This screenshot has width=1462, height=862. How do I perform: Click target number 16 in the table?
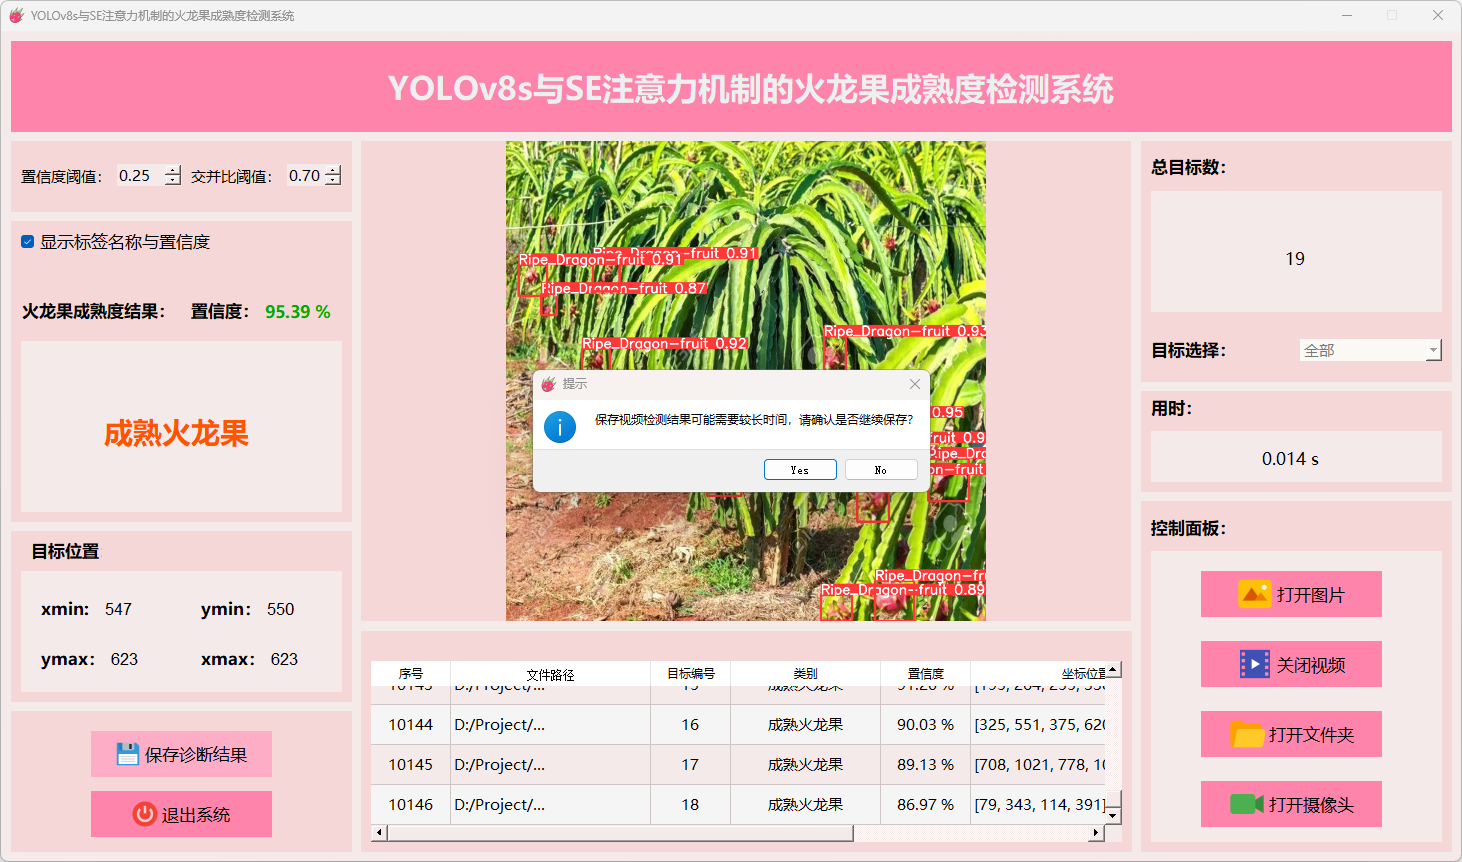[691, 724]
